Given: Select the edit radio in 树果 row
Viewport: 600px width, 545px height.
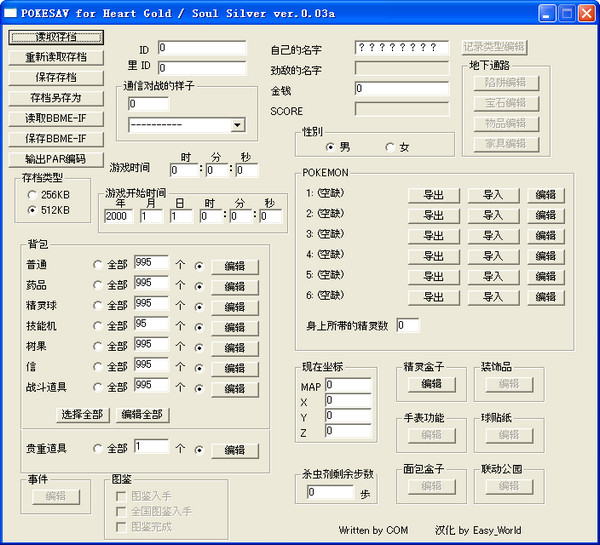Looking at the screenshot, I should click(x=199, y=348).
